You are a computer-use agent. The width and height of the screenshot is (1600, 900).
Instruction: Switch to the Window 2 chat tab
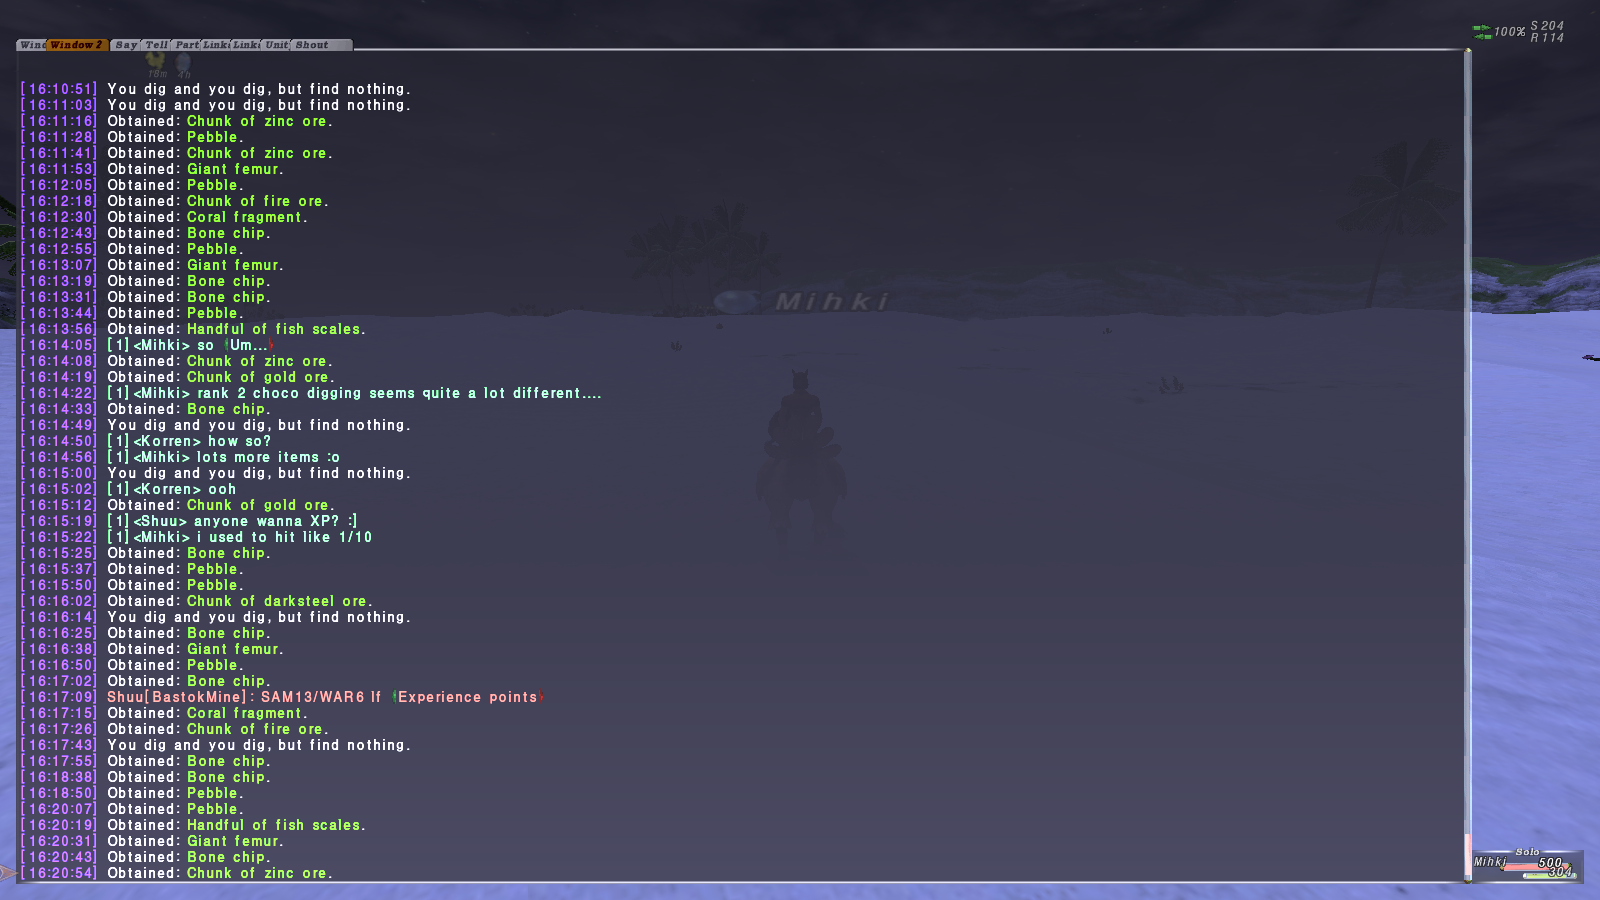[77, 45]
